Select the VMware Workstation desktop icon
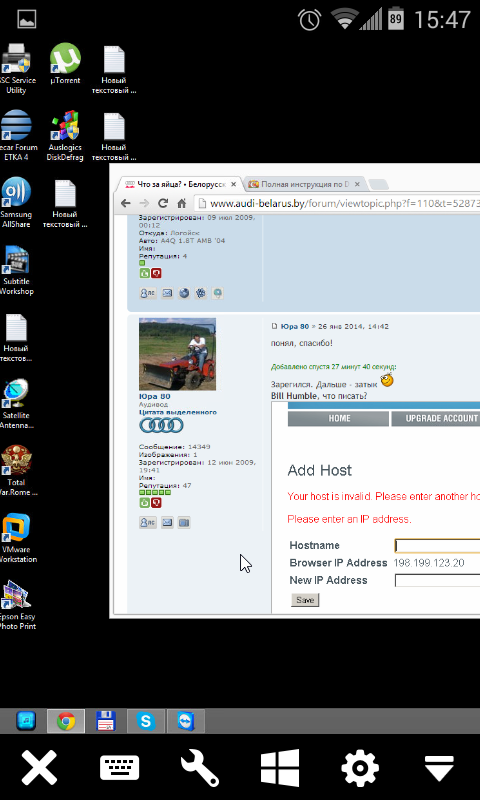This screenshot has height=800, width=480. click(x=16, y=538)
